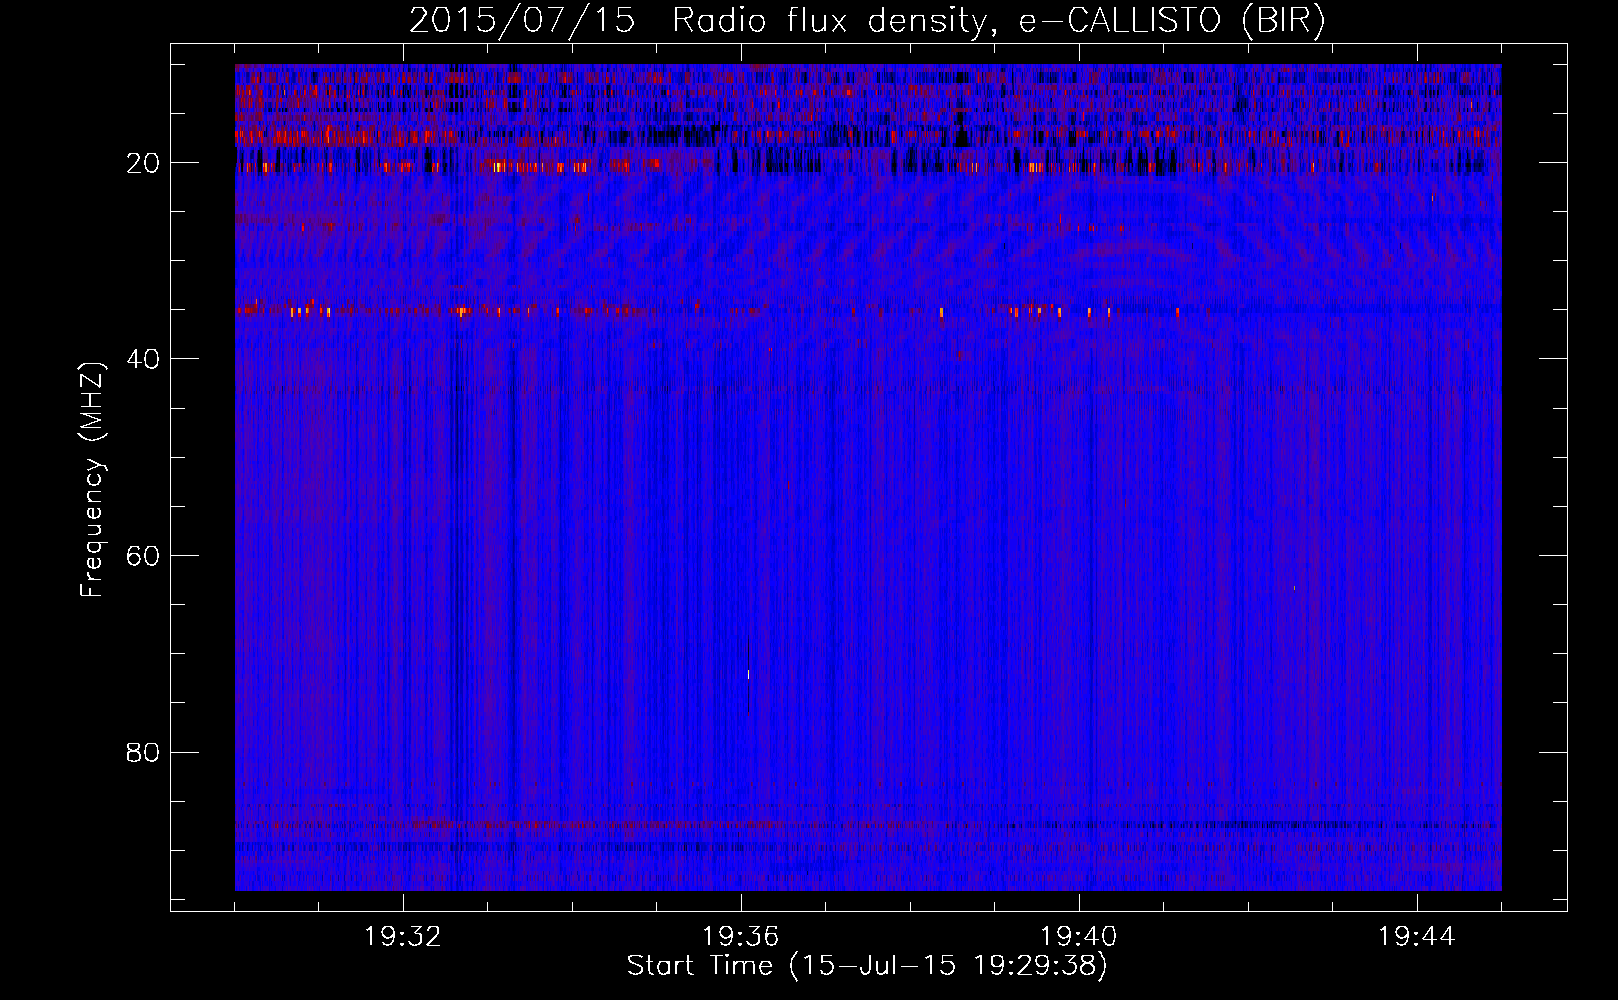
Task: Select the "Frequency (MHZ)" axis label
Action: tap(92, 480)
